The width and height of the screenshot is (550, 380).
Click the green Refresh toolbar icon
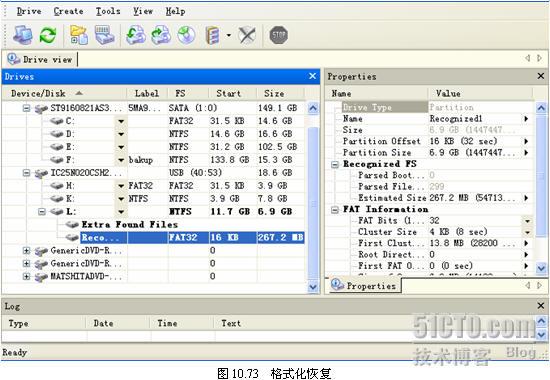(48, 35)
